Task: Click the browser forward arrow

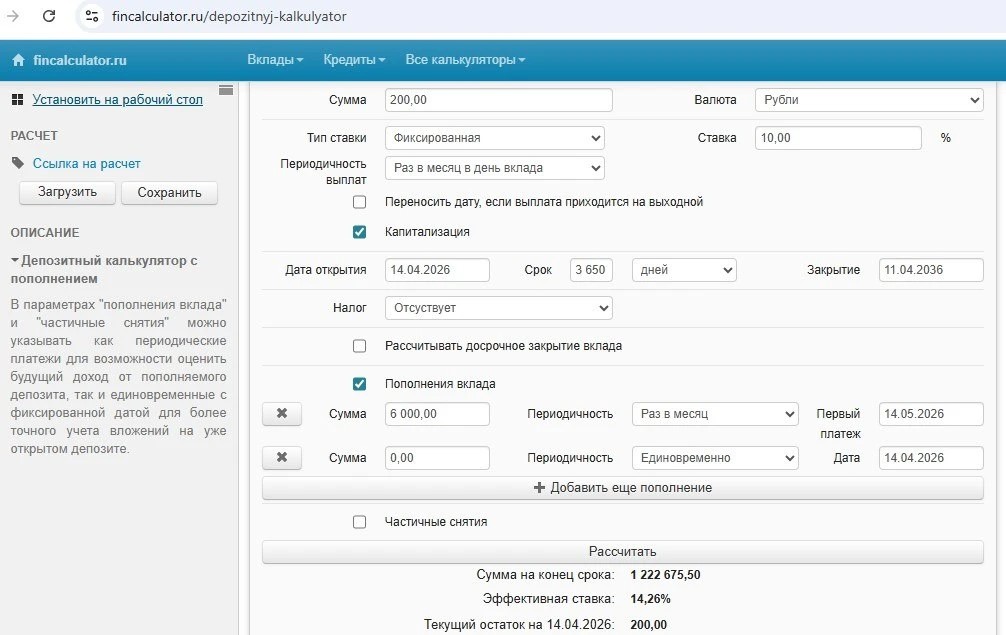Action: (13, 16)
